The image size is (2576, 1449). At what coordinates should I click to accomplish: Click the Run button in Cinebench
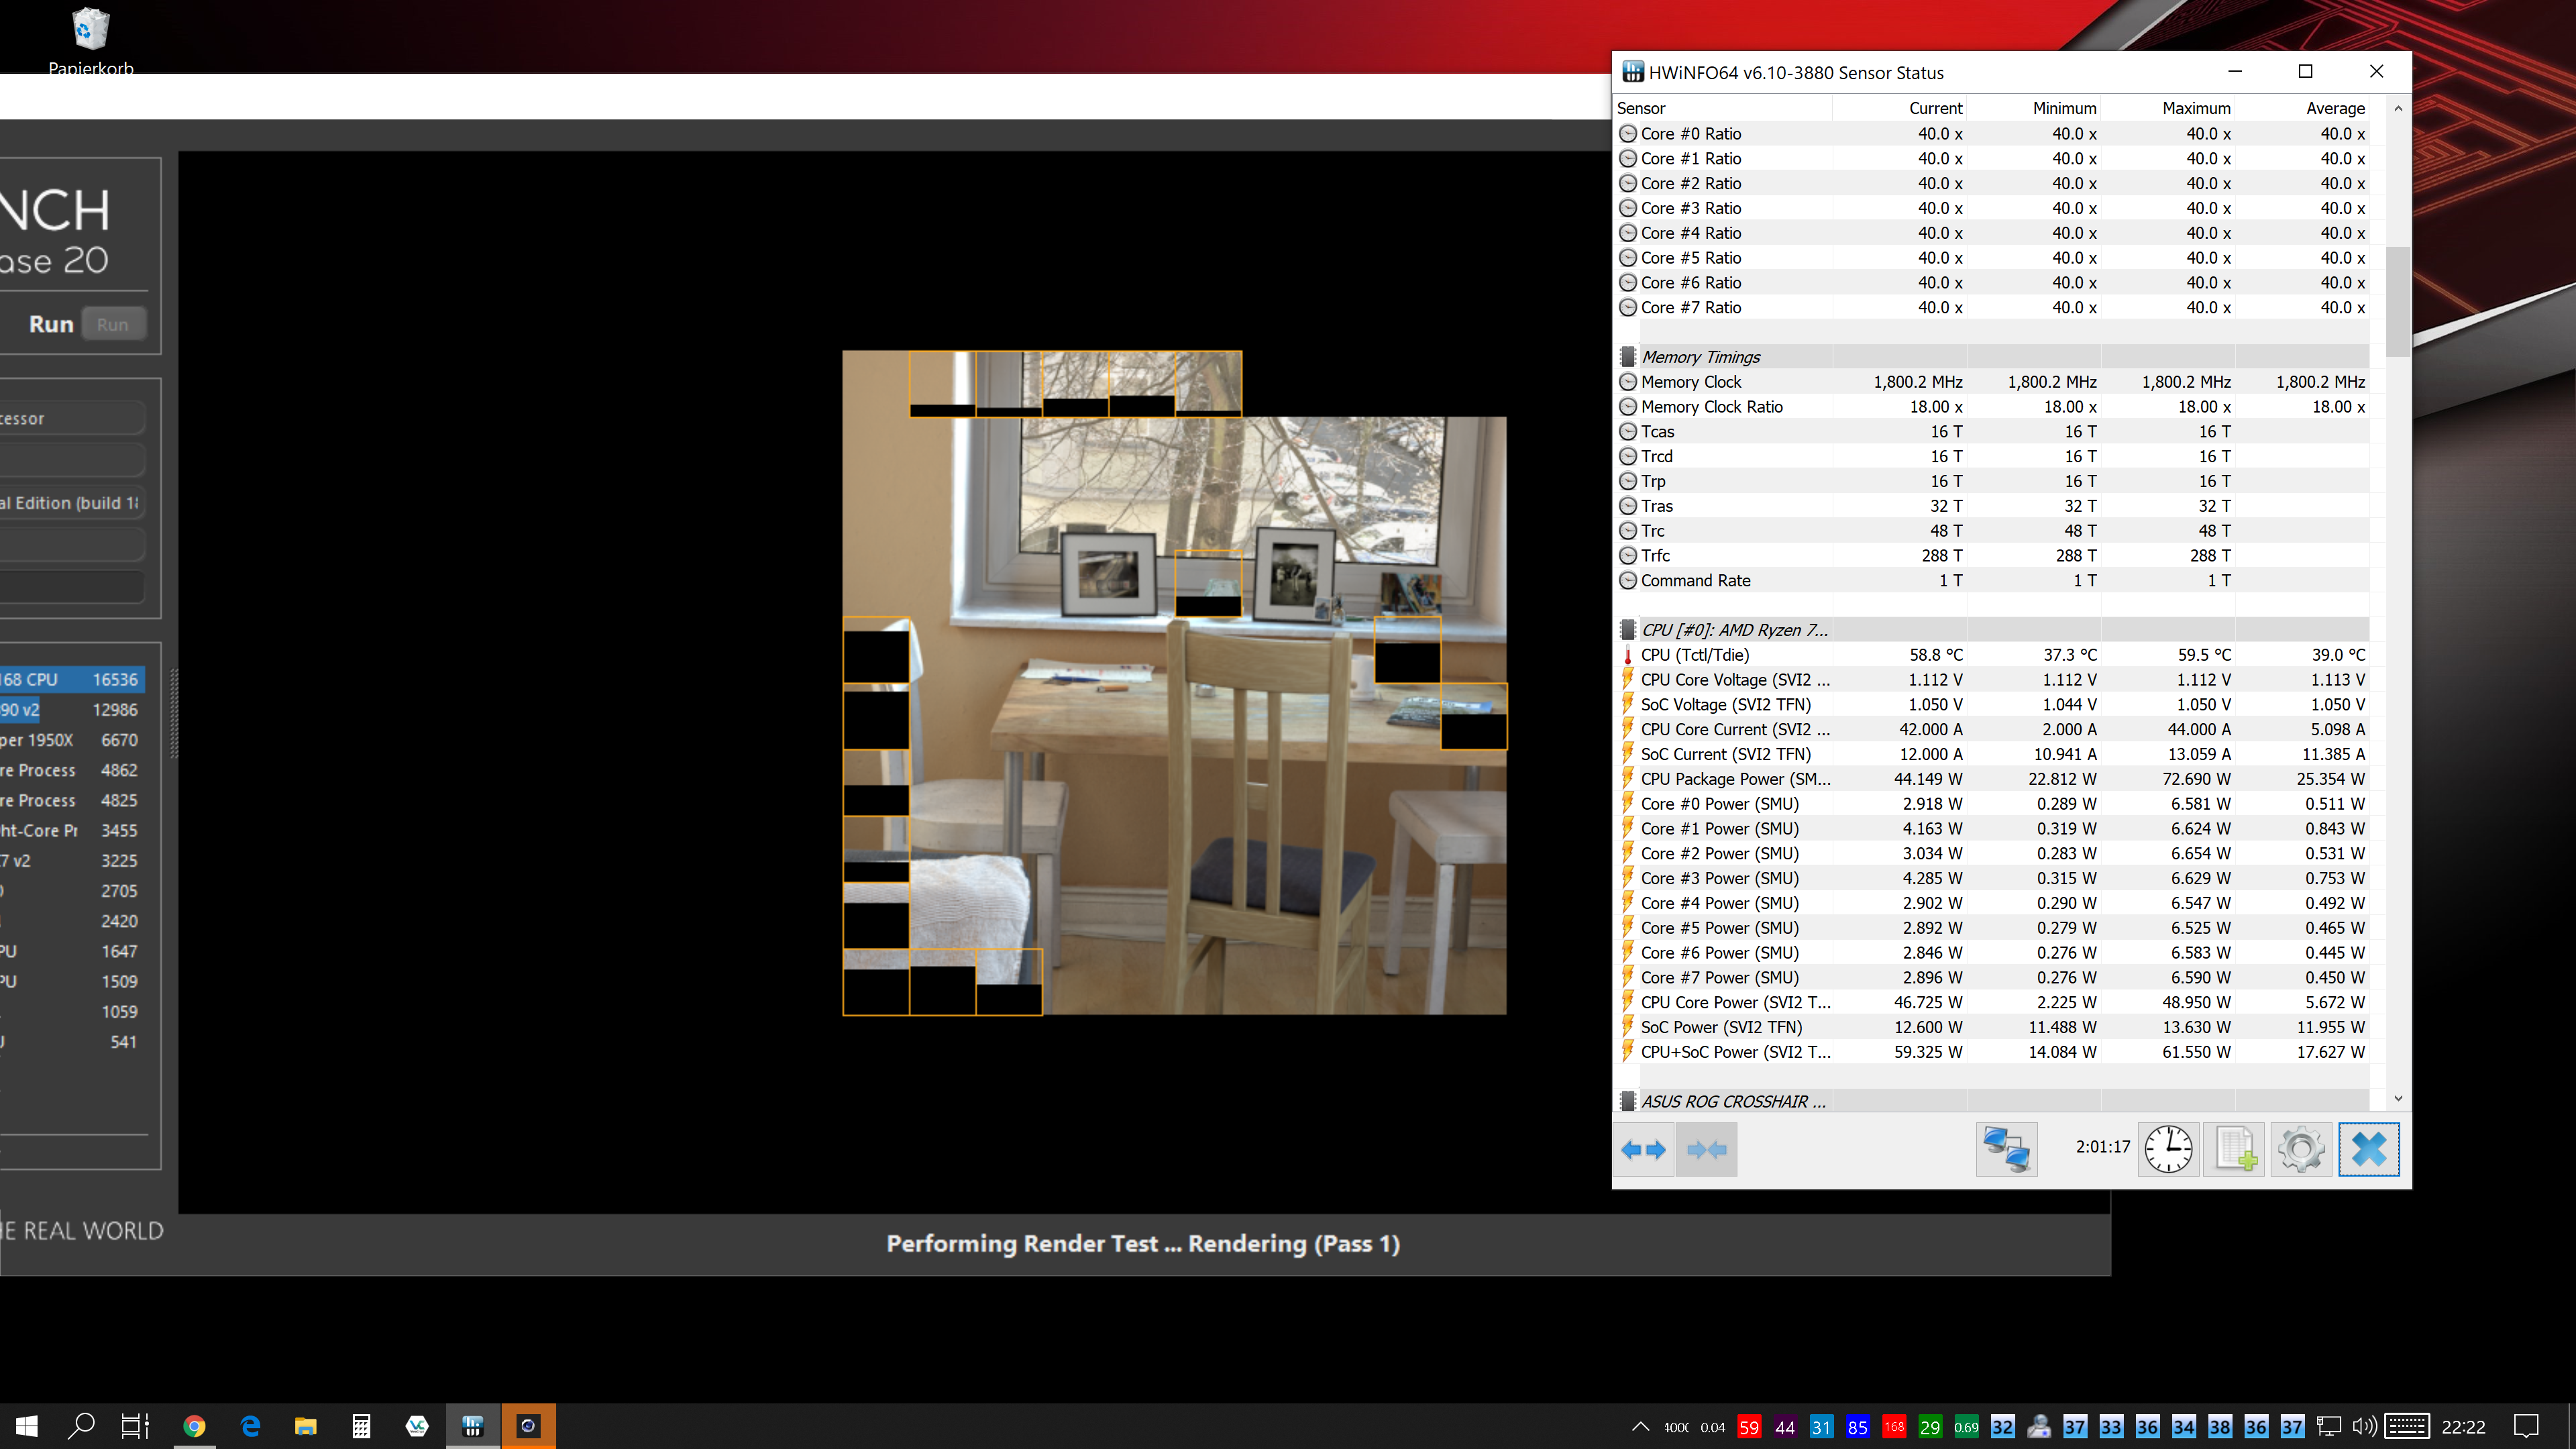[112, 324]
